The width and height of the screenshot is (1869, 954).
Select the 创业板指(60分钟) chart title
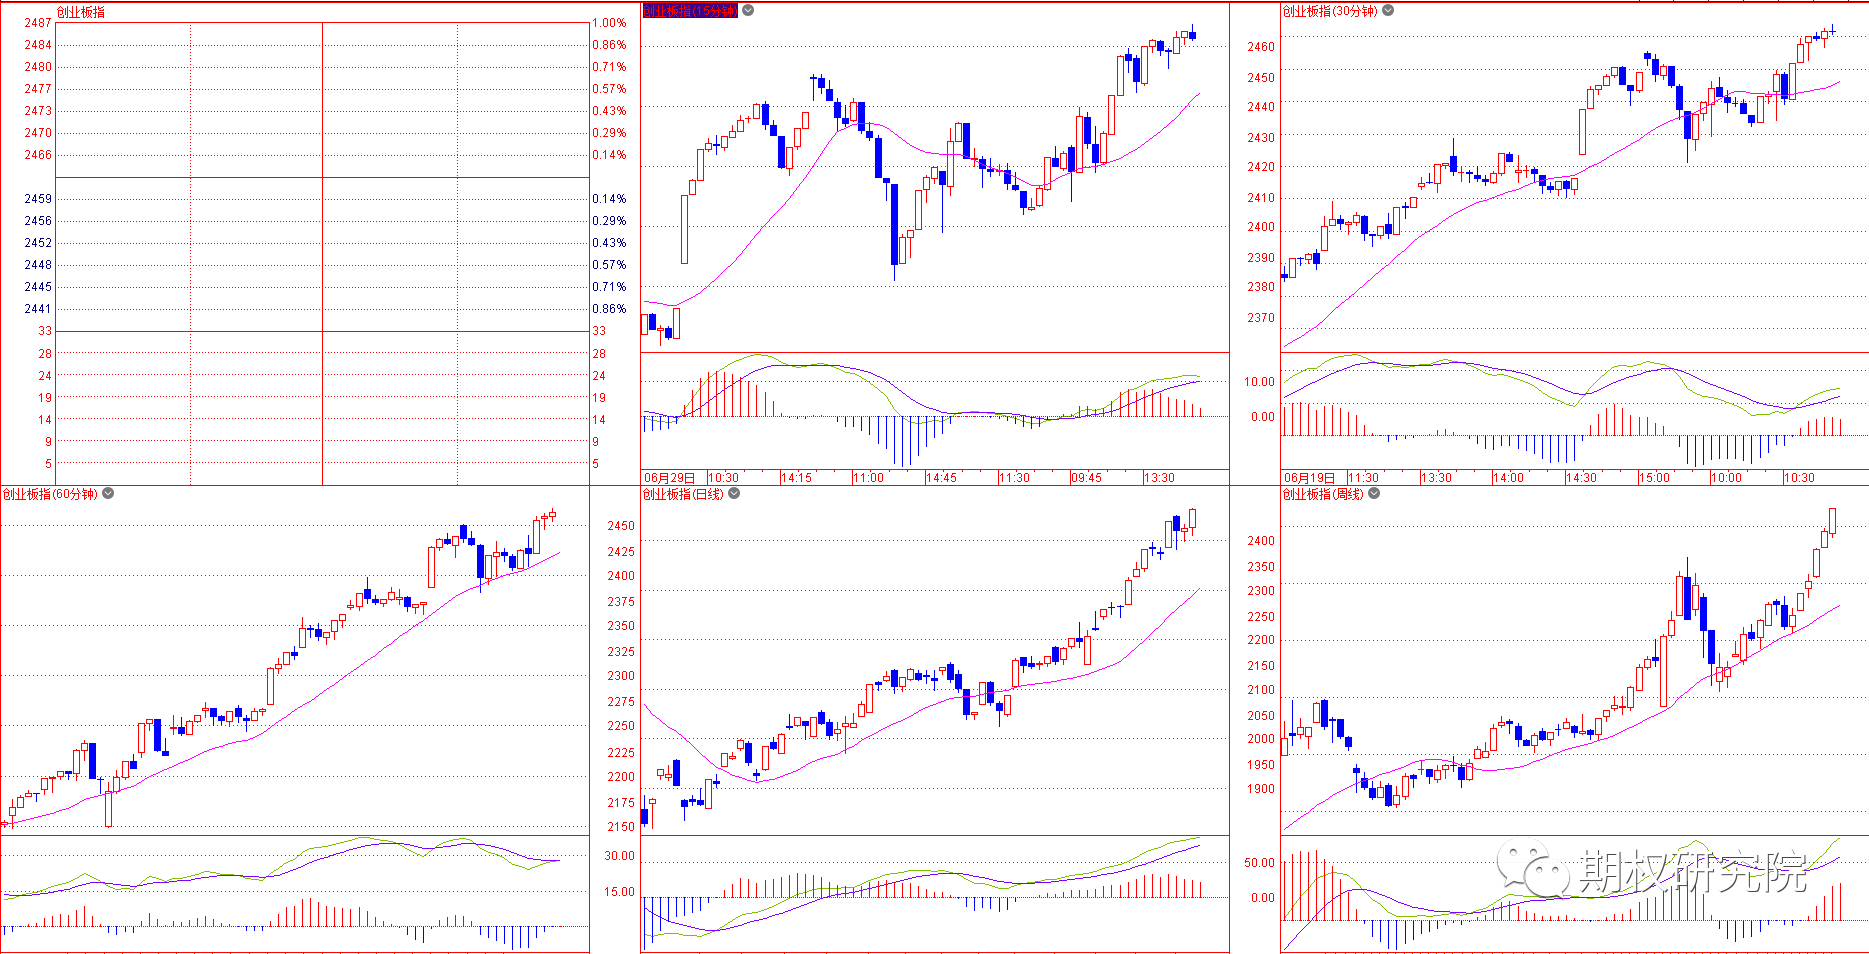click(50, 494)
